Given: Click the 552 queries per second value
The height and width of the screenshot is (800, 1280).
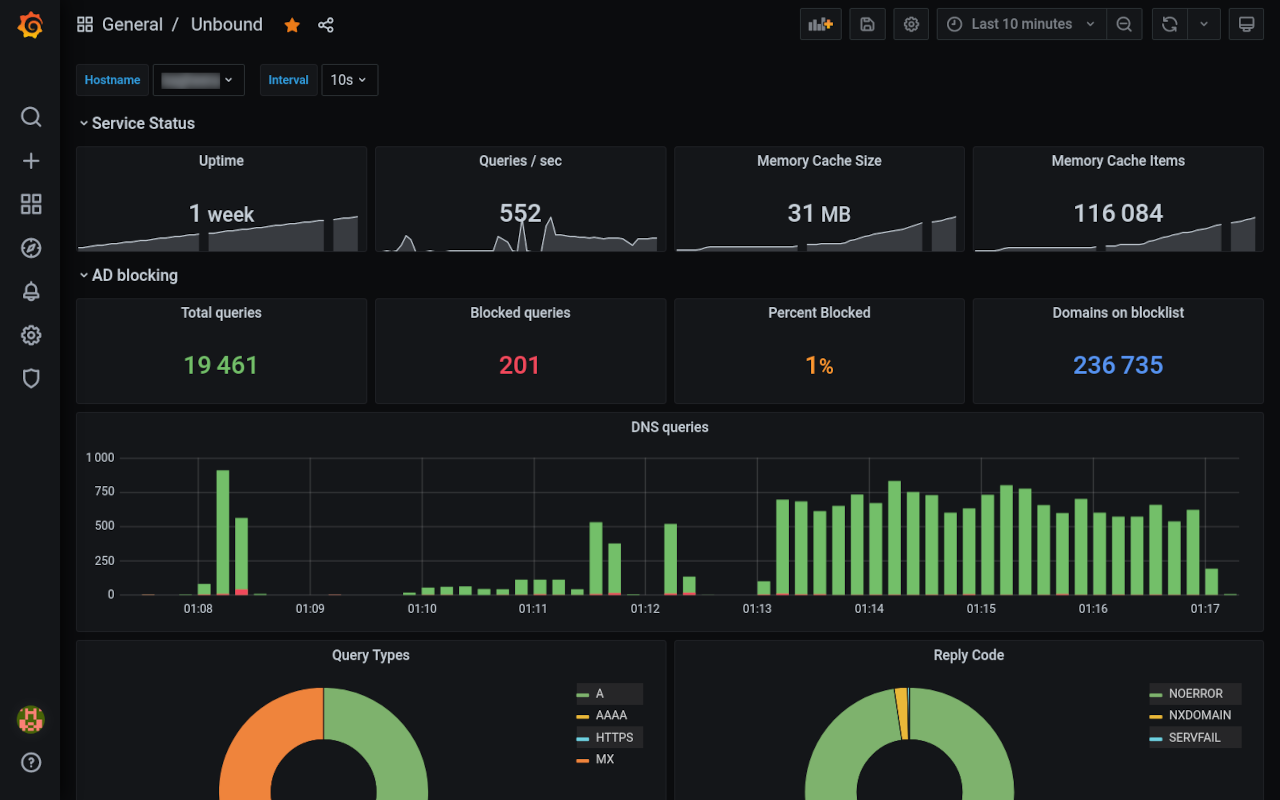Looking at the screenshot, I should pyautogui.click(x=520, y=213).
